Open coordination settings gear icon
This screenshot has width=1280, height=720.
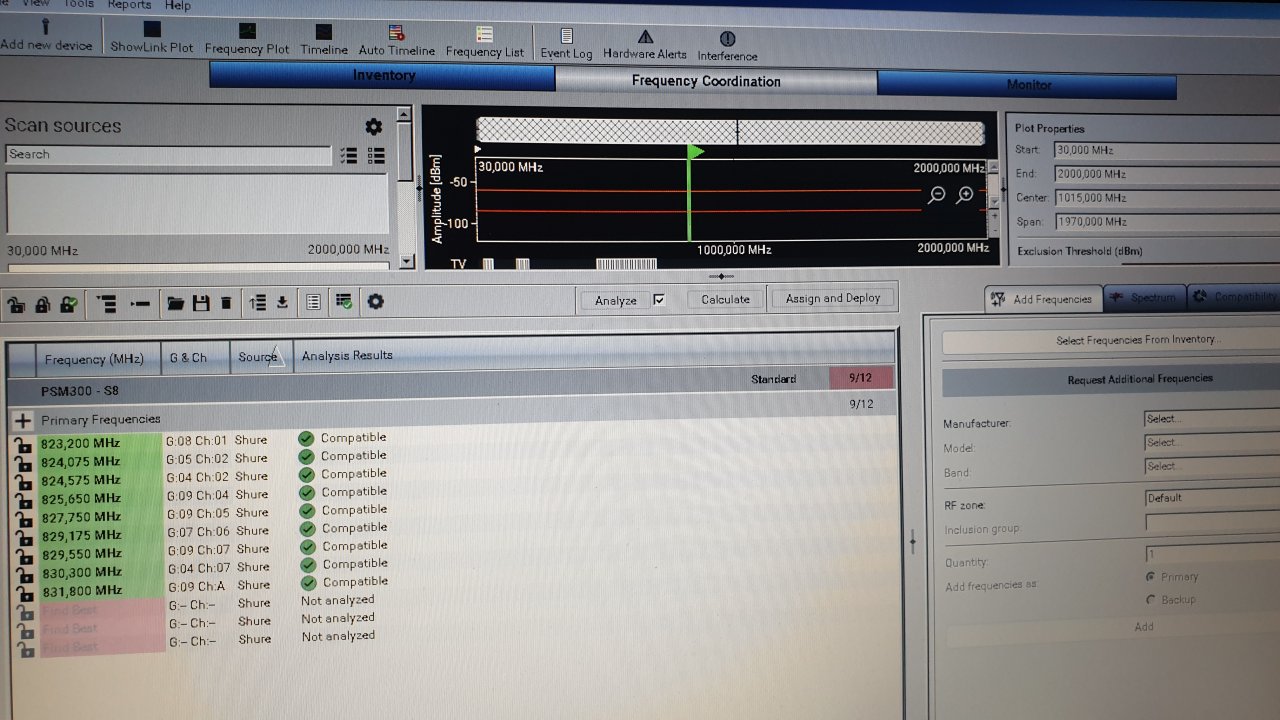coord(375,301)
